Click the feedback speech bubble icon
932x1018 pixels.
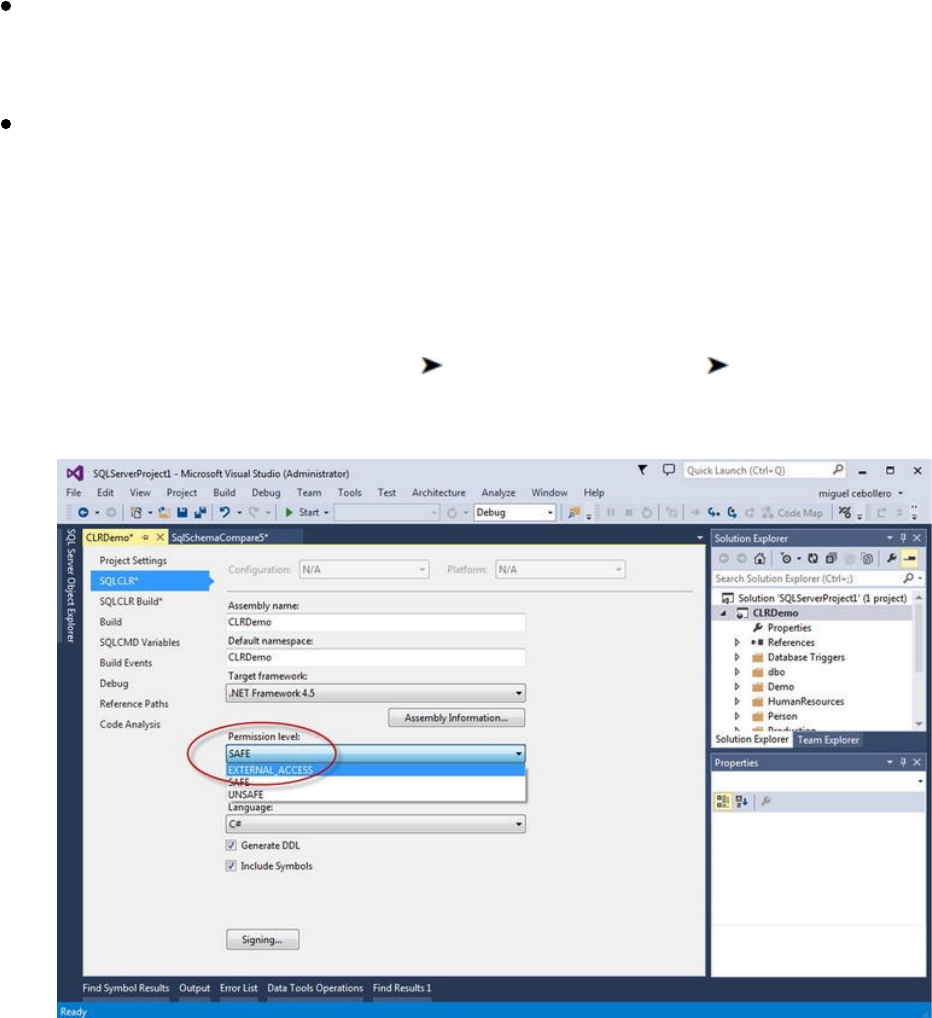pyautogui.click(x=668, y=469)
